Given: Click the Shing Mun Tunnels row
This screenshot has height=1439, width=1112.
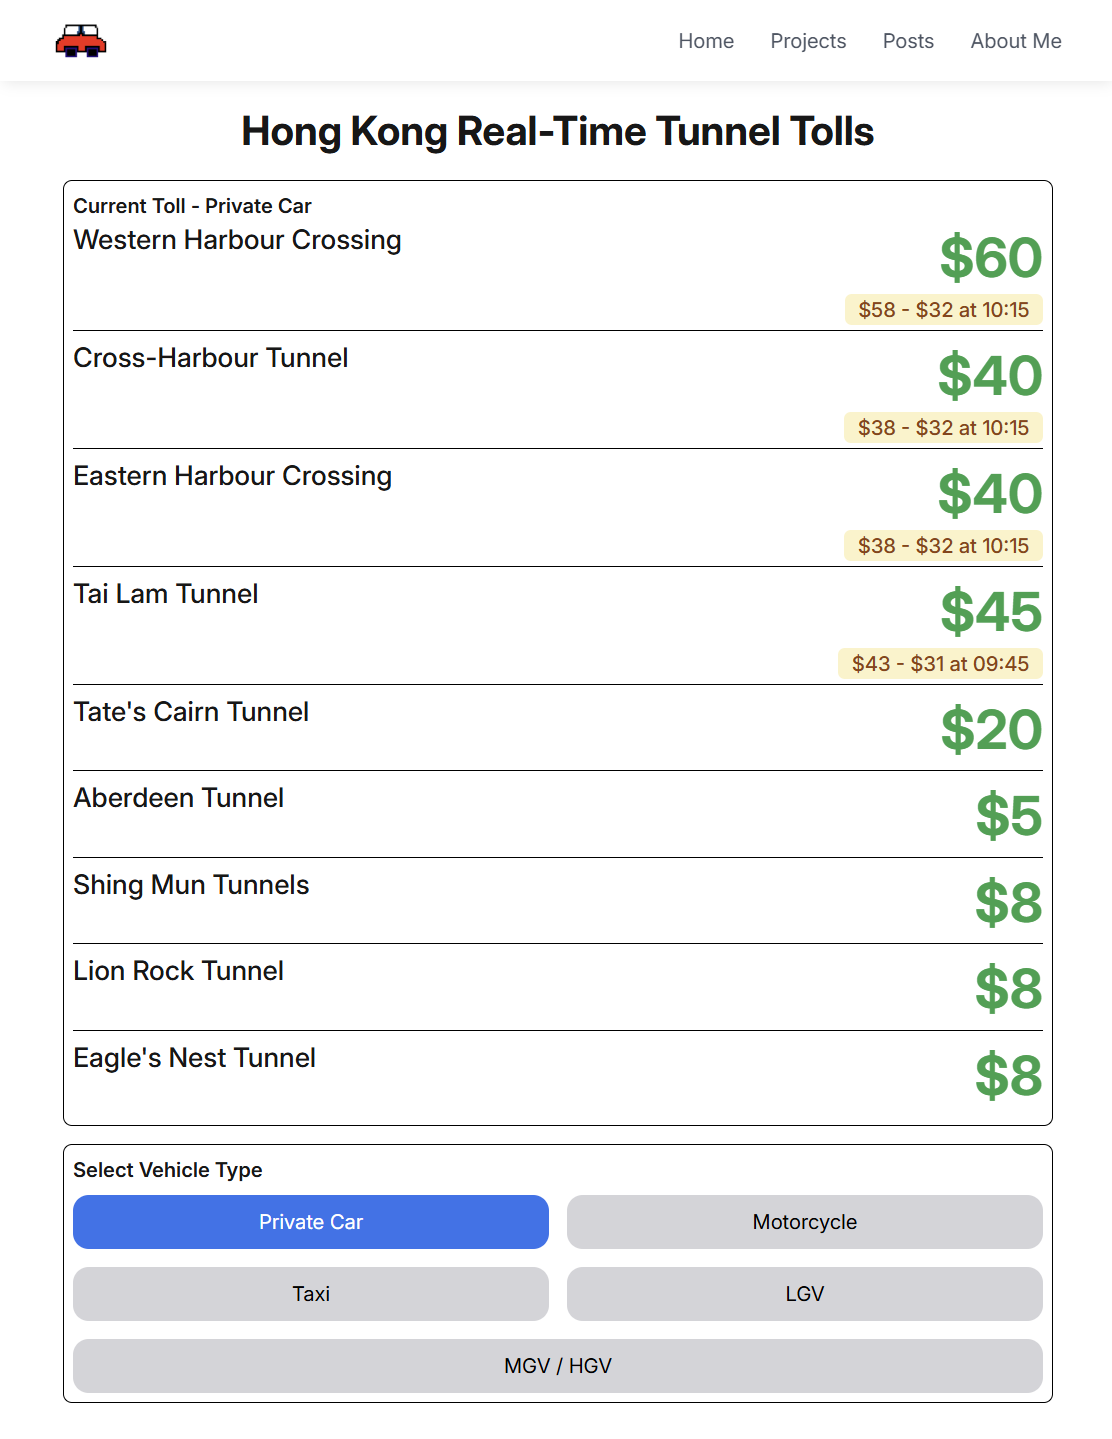Looking at the screenshot, I should 191,885.
